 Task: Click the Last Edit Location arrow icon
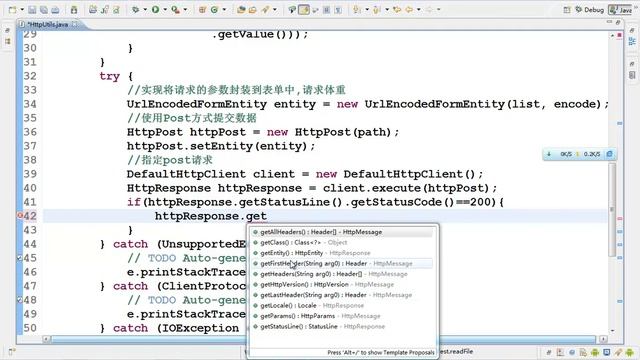[x=397, y=9]
